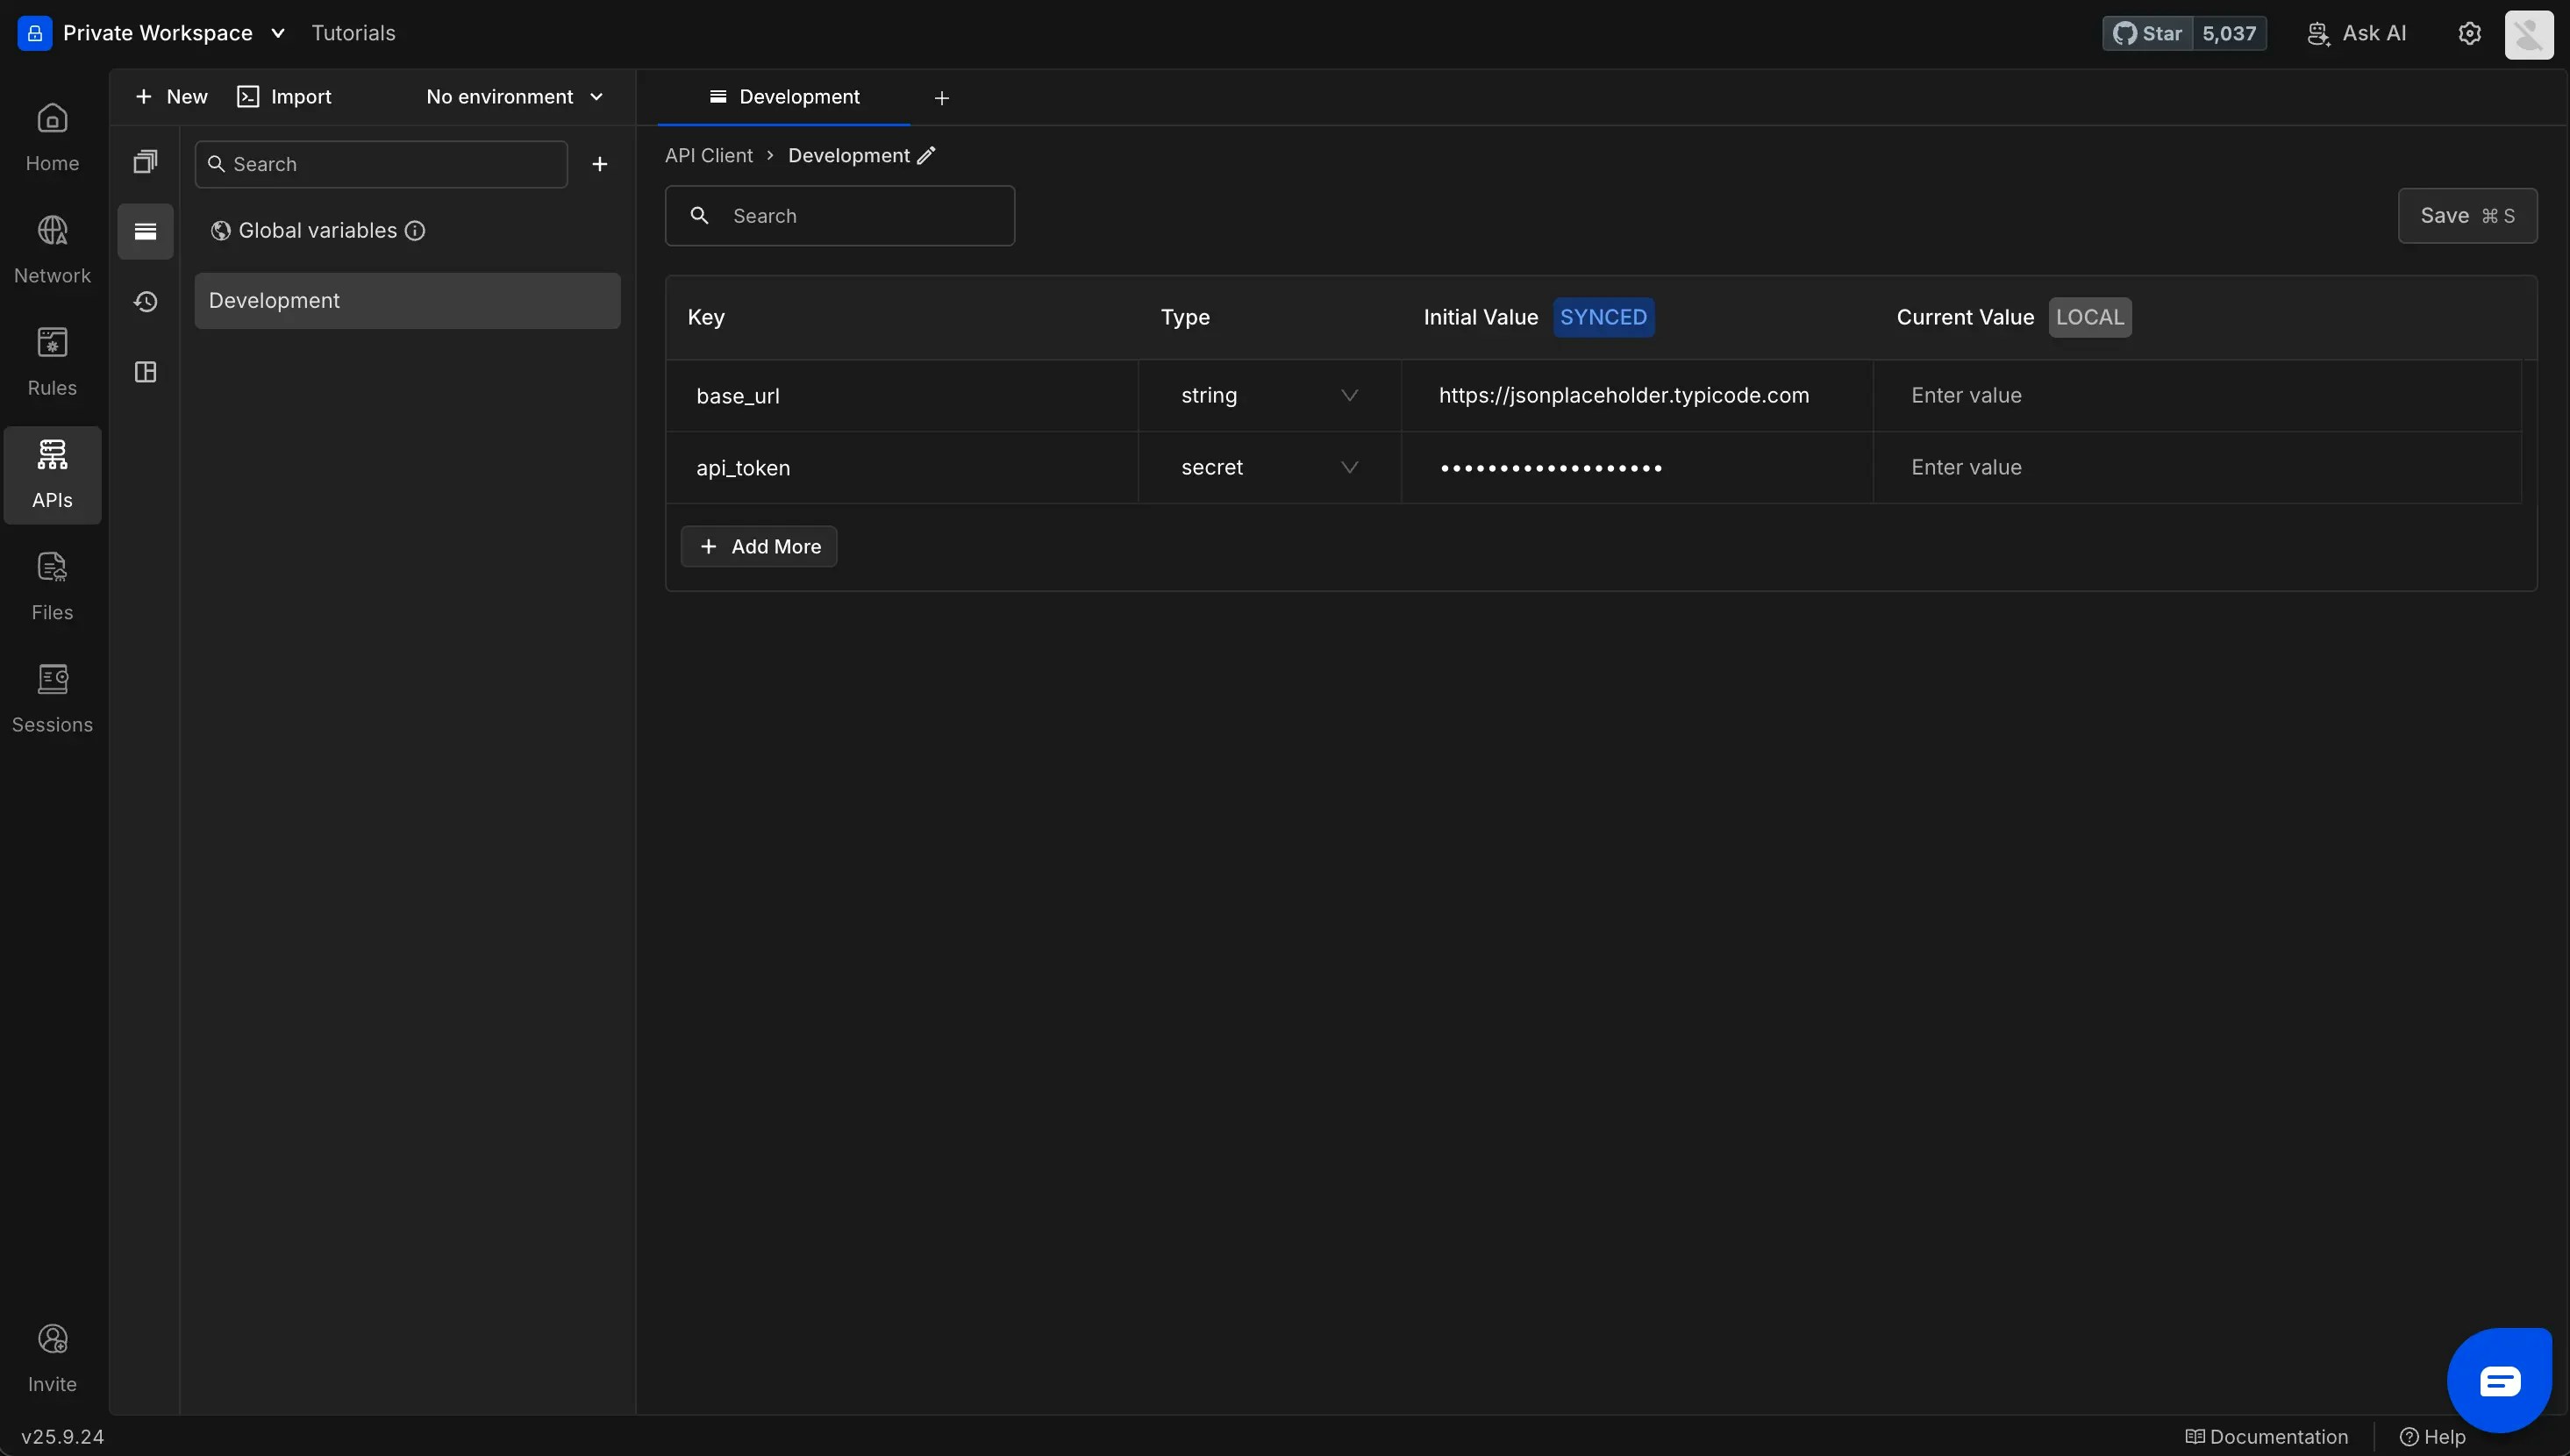
Task: Click the Add More button
Action: tap(759, 547)
